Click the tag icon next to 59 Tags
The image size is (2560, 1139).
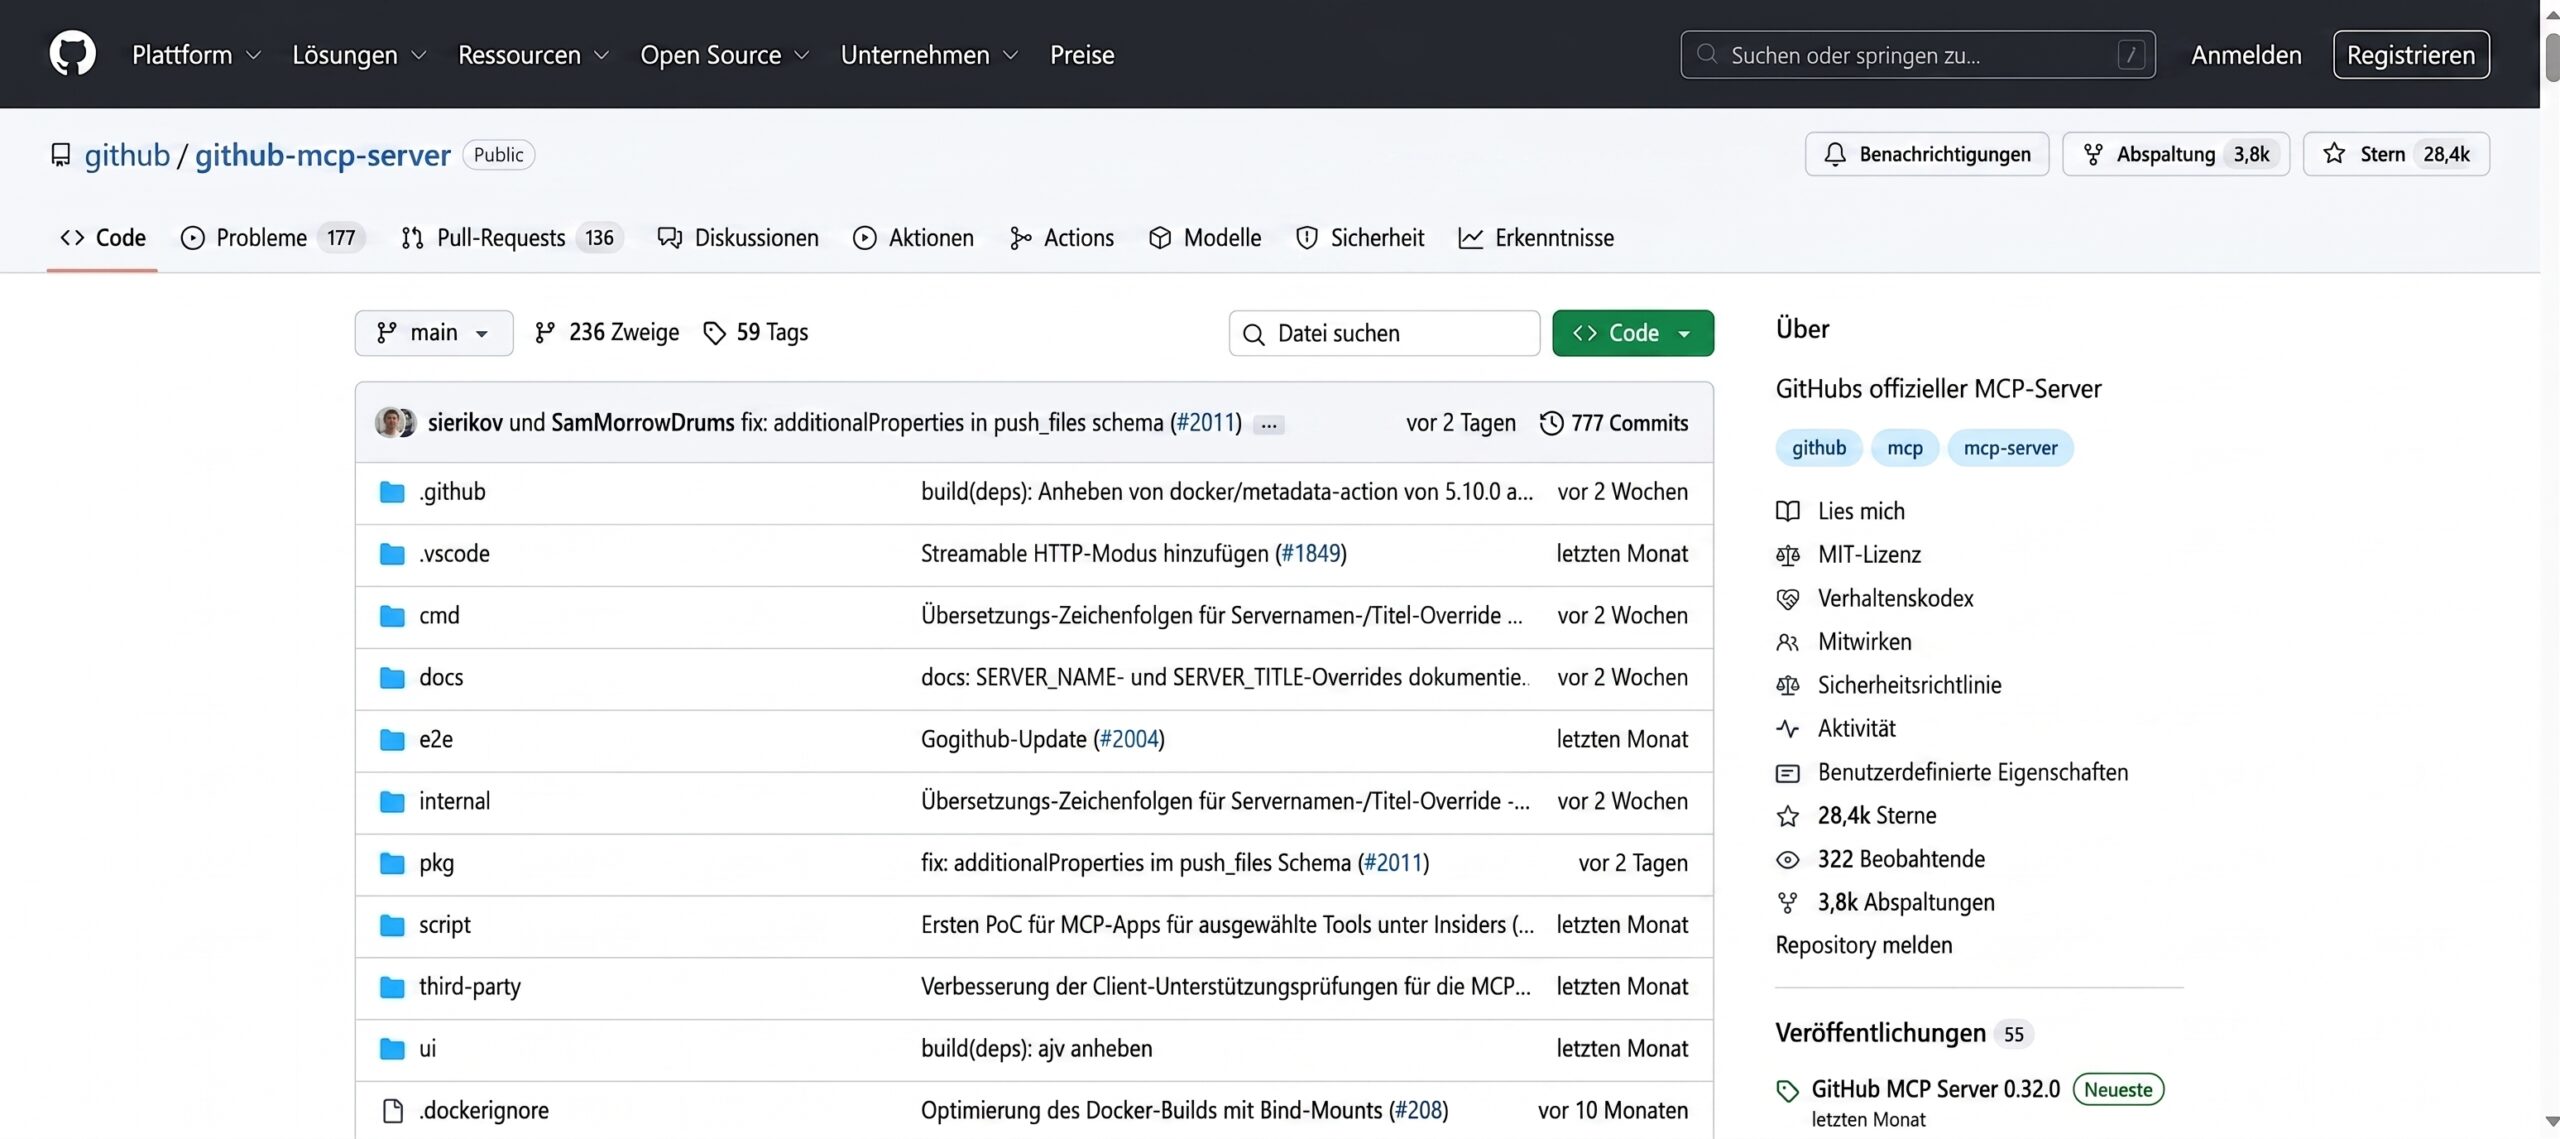coord(714,333)
